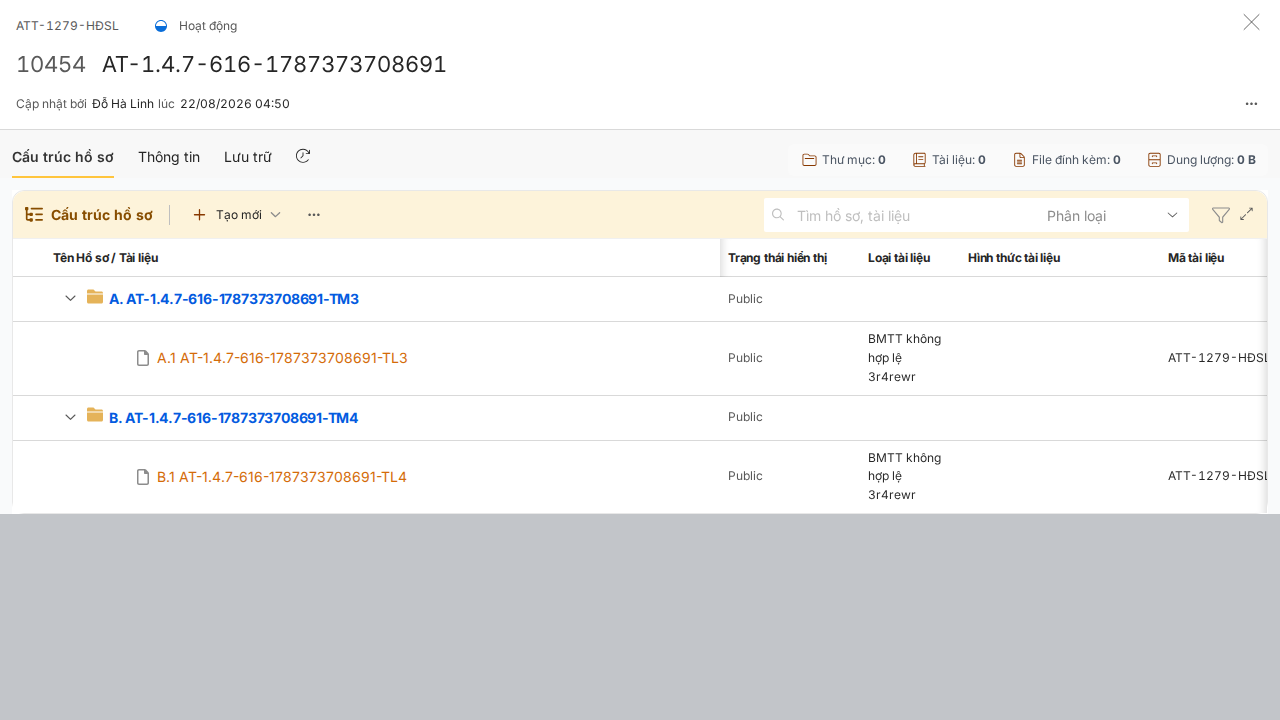Click the Hoạt động status label
The width and height of the screenshot is (1280, 720).
point(208,26)
